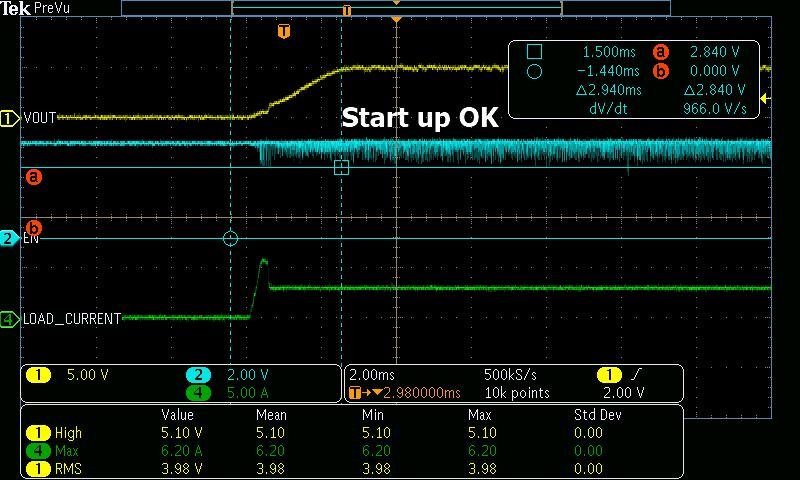This screenshot has width=800, height=480.
Task: Select the red cursor b marker on graticule
Action: coord(34,227)
